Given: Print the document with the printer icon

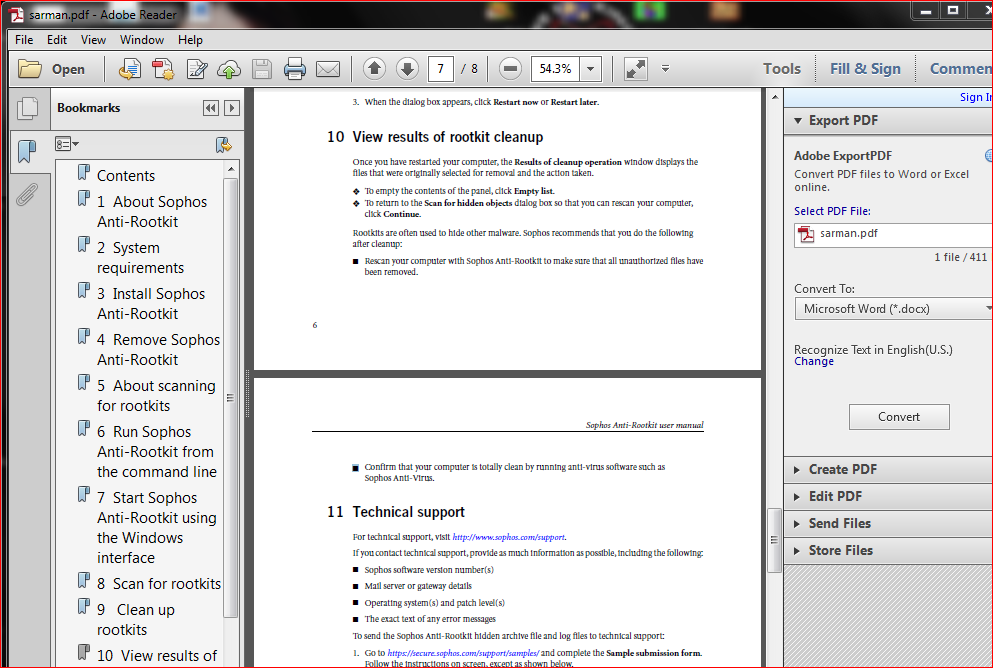Looking at the screenshot, I should coord(294,68).
